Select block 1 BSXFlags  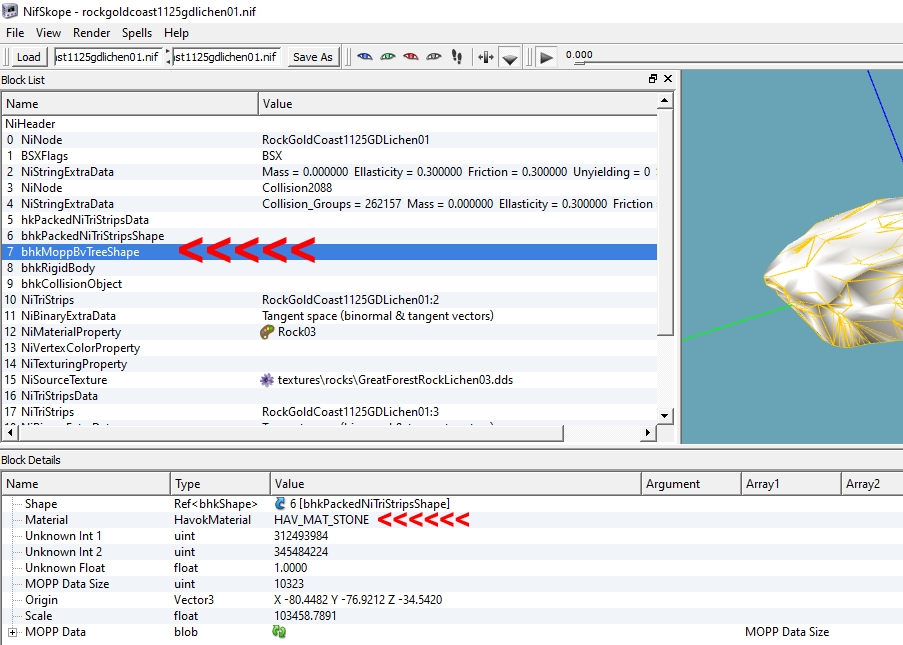click(328, 156)
